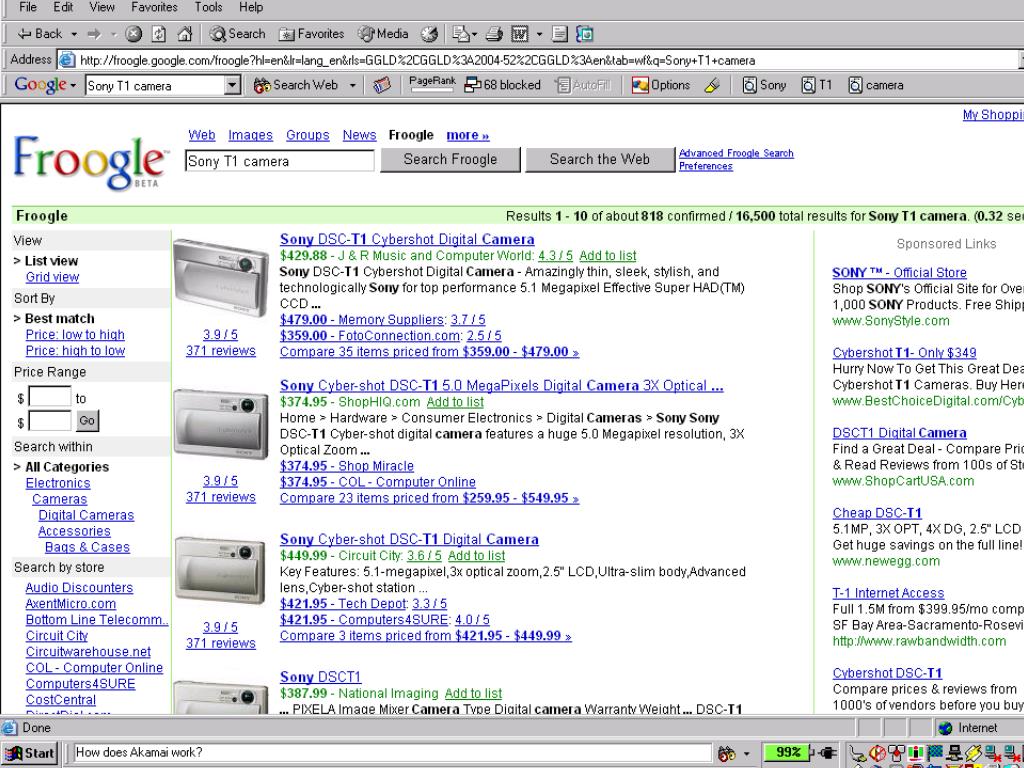This screenshot has width=1024, height=768.
Task: Sort results by Price: high to low
Action: (75, 351)
